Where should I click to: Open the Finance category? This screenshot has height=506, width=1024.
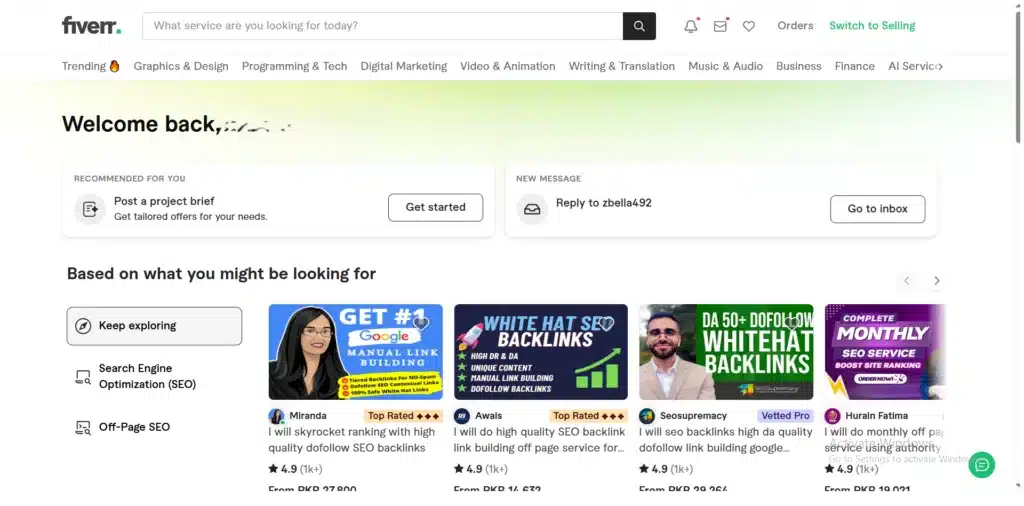(854, 66)
